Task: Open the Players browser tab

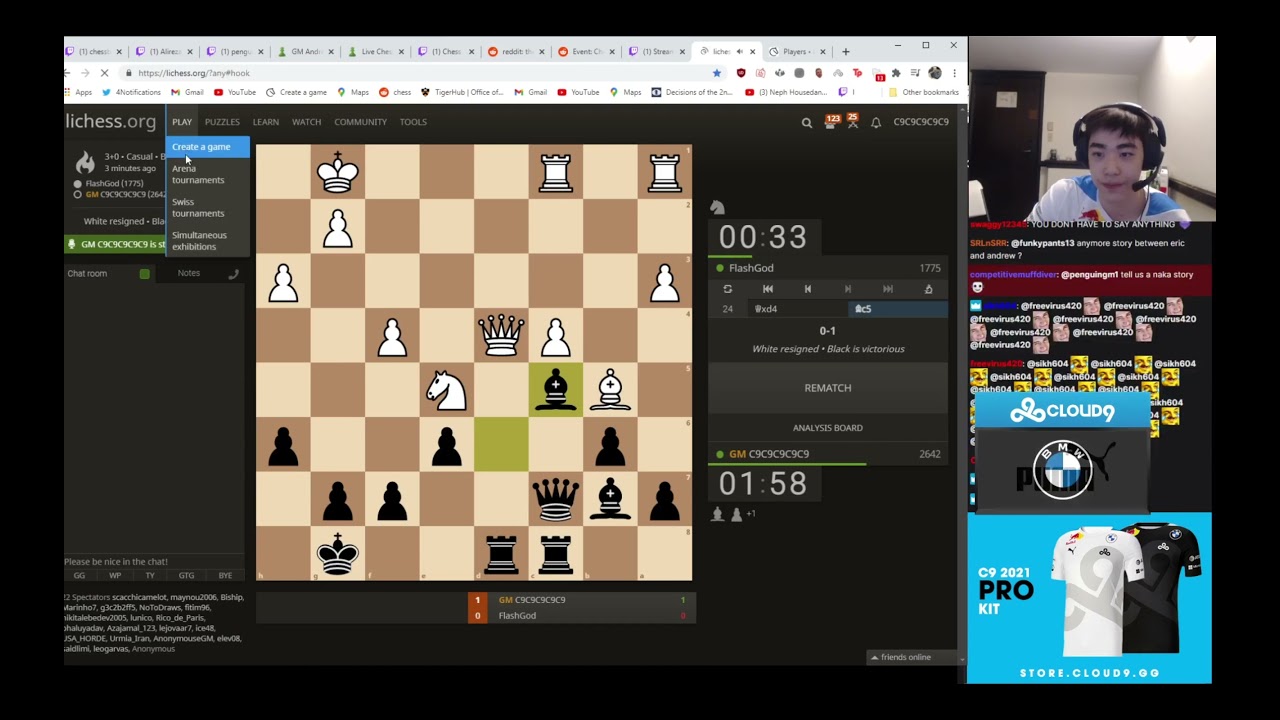Action: 796,52
